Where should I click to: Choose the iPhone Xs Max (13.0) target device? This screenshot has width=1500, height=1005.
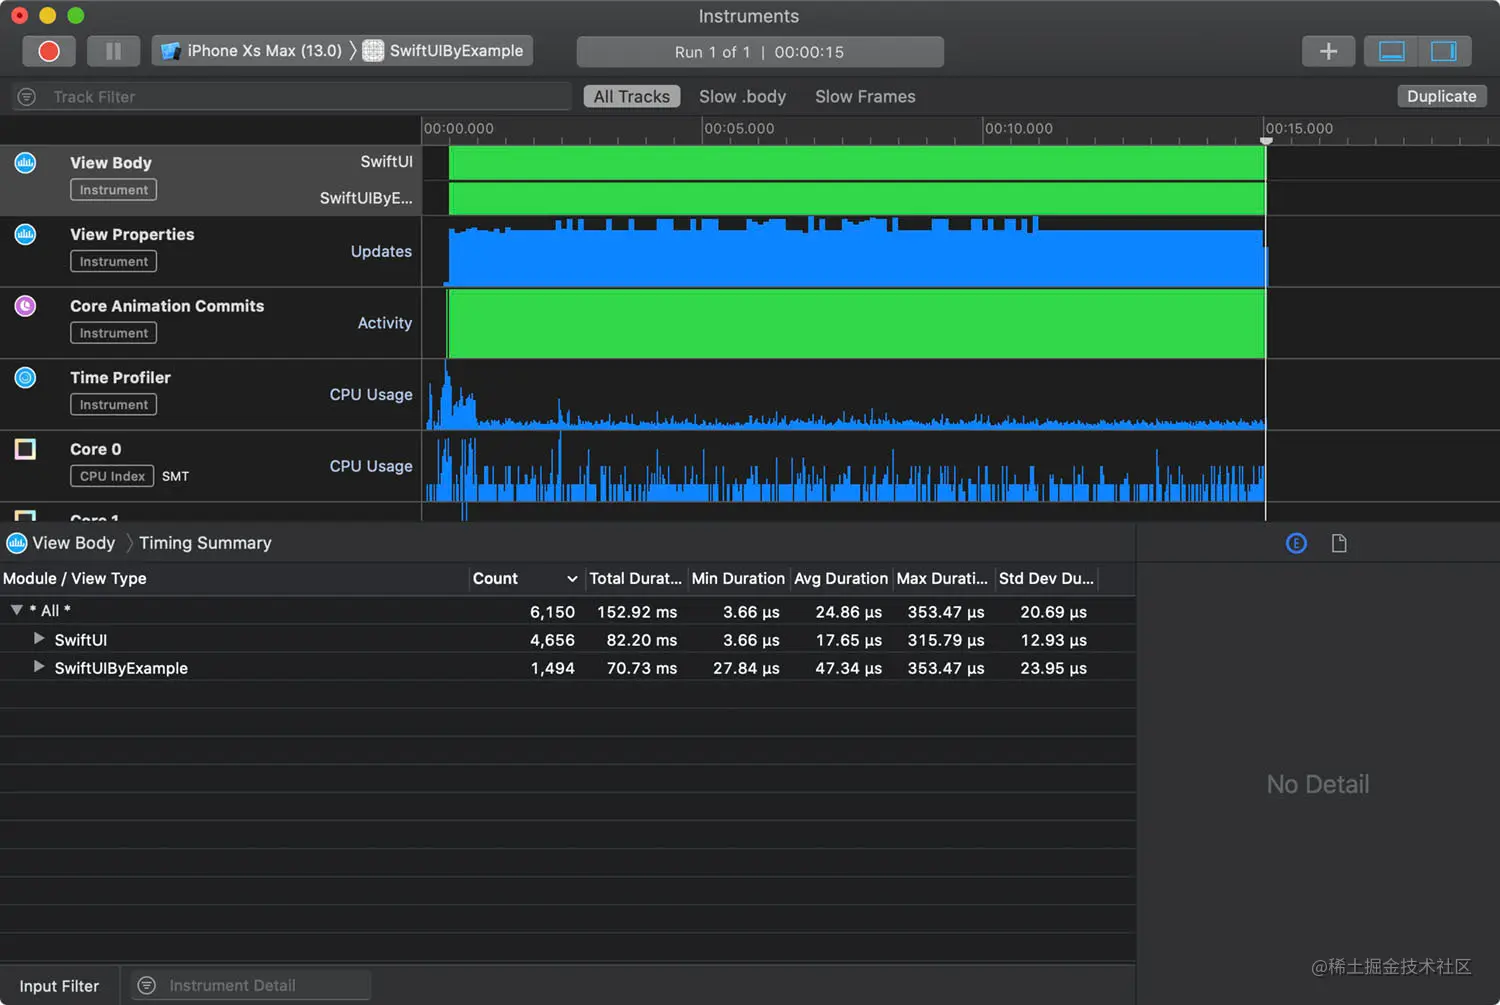click(252, 51)
